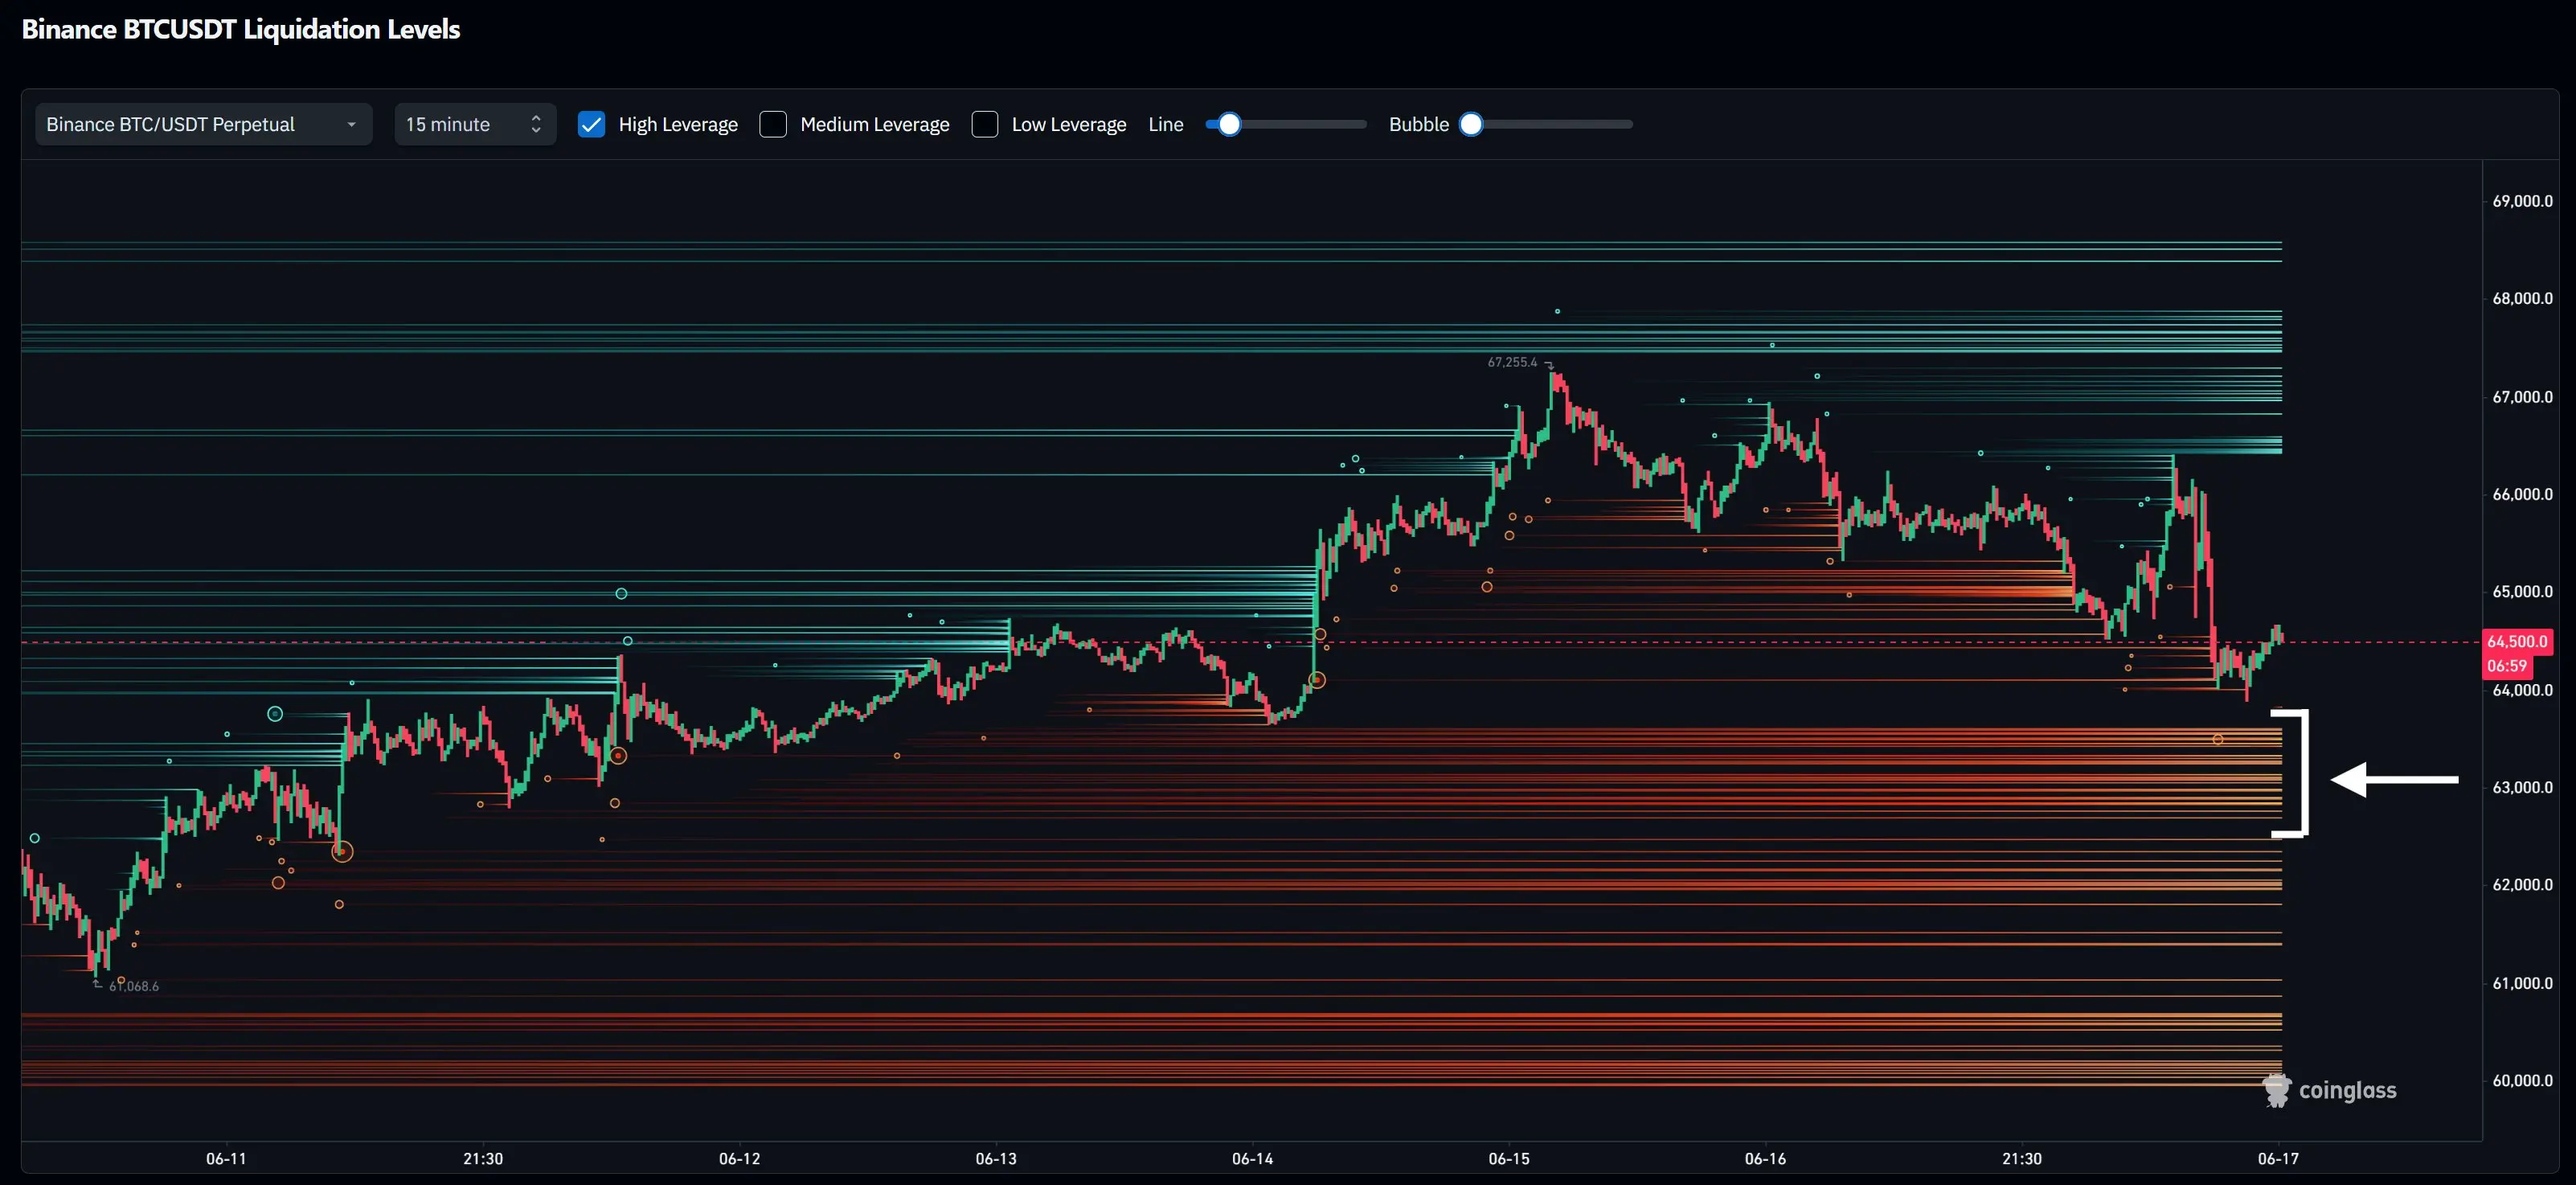Click the 06-11 date axis label
2576x1185 pixels.
tap(226, 1159)
